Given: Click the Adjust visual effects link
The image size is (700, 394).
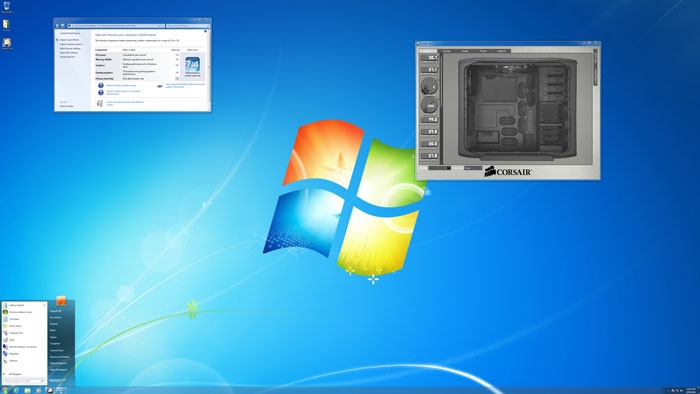Looking at the screenshot, I should [69, 40].
